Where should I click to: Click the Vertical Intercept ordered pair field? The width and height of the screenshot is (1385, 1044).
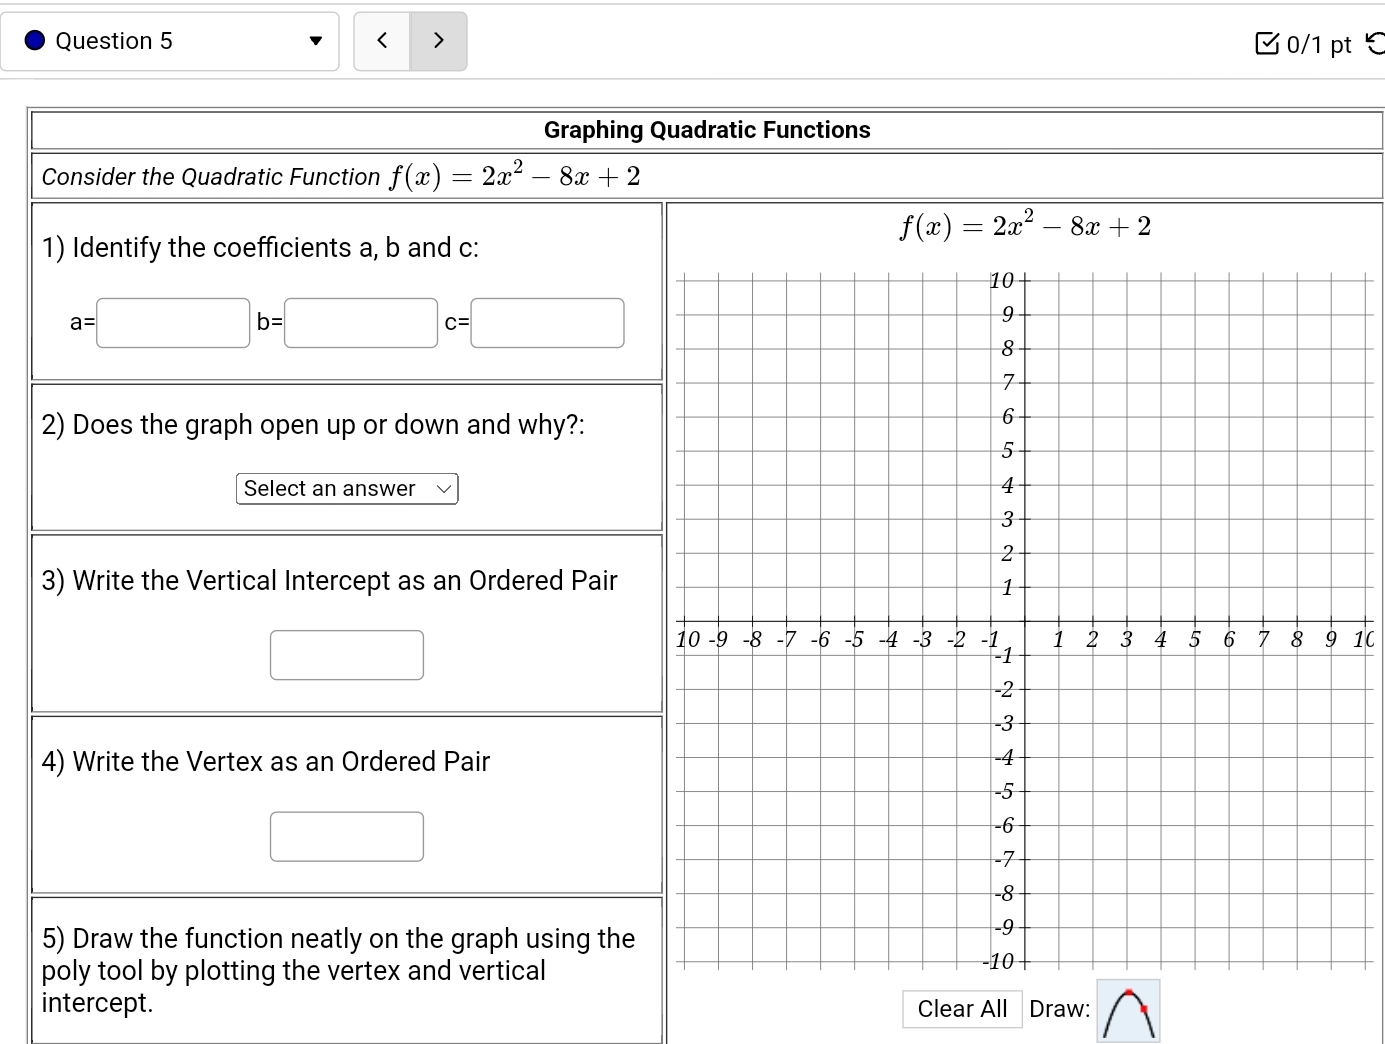(x=347, y=655)
